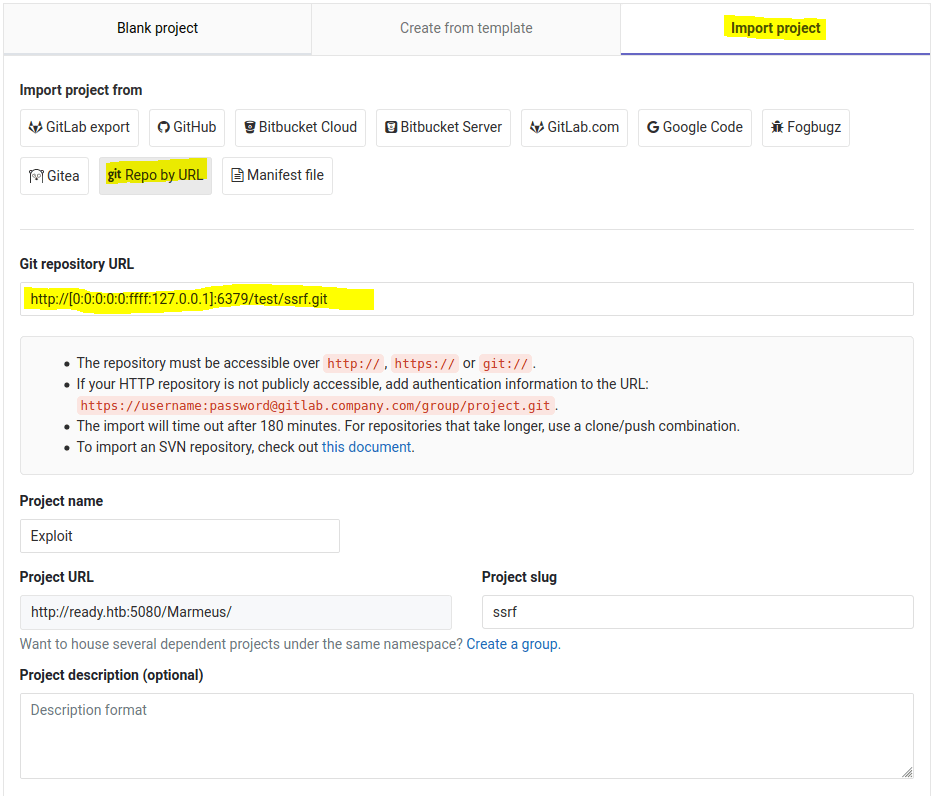The image size is (948, 796).
Task: Select git Repo by URL option
Action: tap(155, 176)
